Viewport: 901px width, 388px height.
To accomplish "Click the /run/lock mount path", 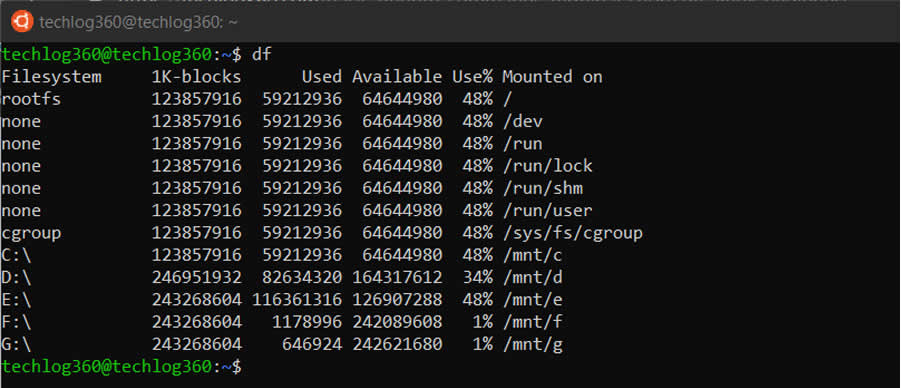I will tap(547, 166).
